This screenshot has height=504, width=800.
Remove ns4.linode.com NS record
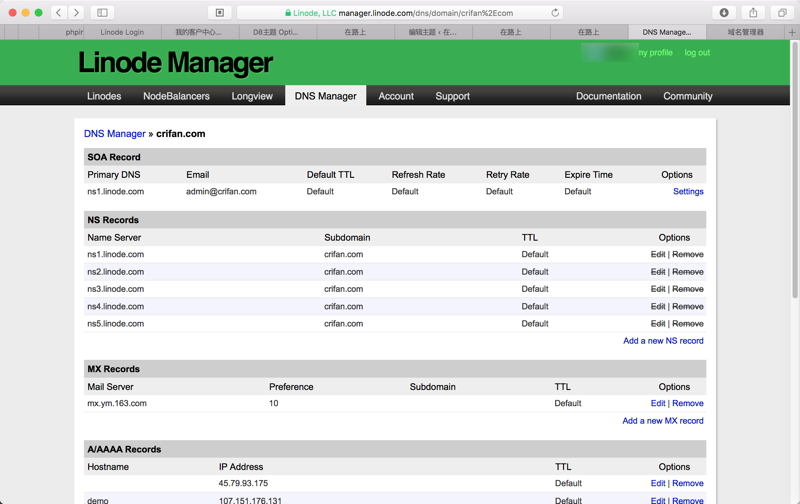tap(688, 306)
